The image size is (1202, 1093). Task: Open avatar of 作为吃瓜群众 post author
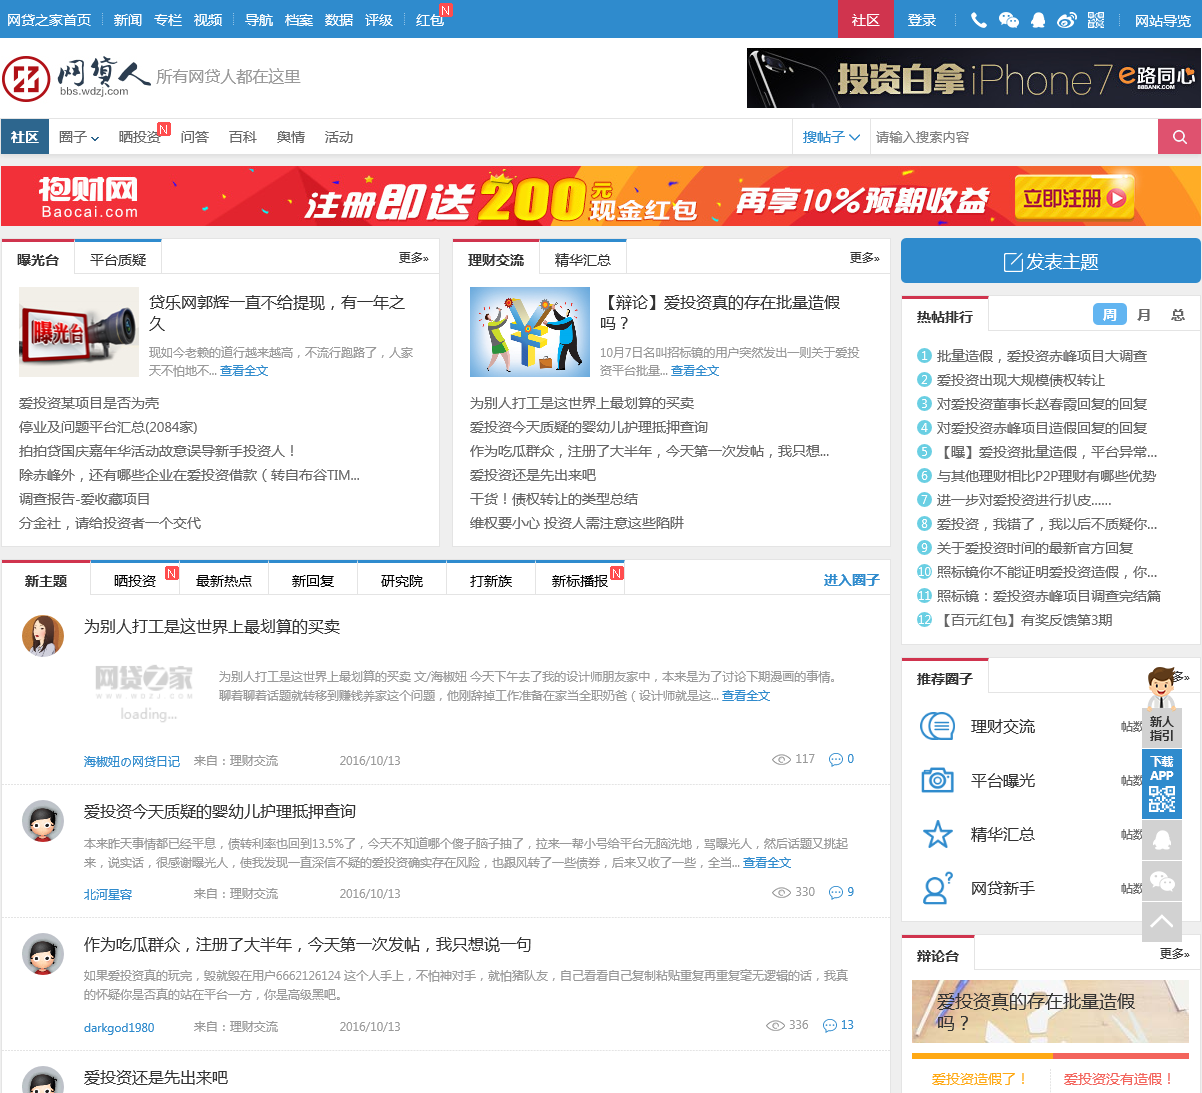pos(43,953)
